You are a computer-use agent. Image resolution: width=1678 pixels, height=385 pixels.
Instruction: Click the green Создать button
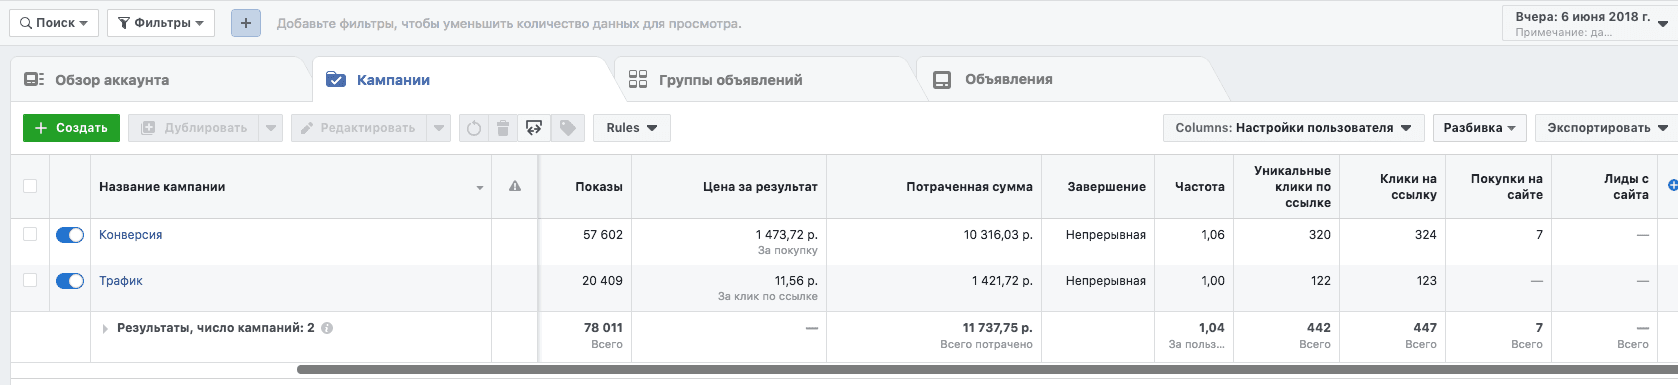coord(71,128)
